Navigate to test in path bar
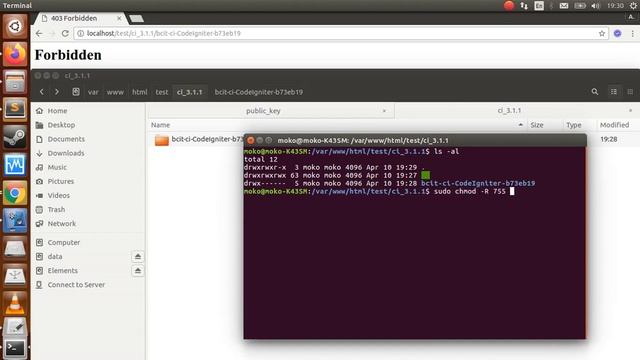This screenshot has height=360, width=640. 162,92
